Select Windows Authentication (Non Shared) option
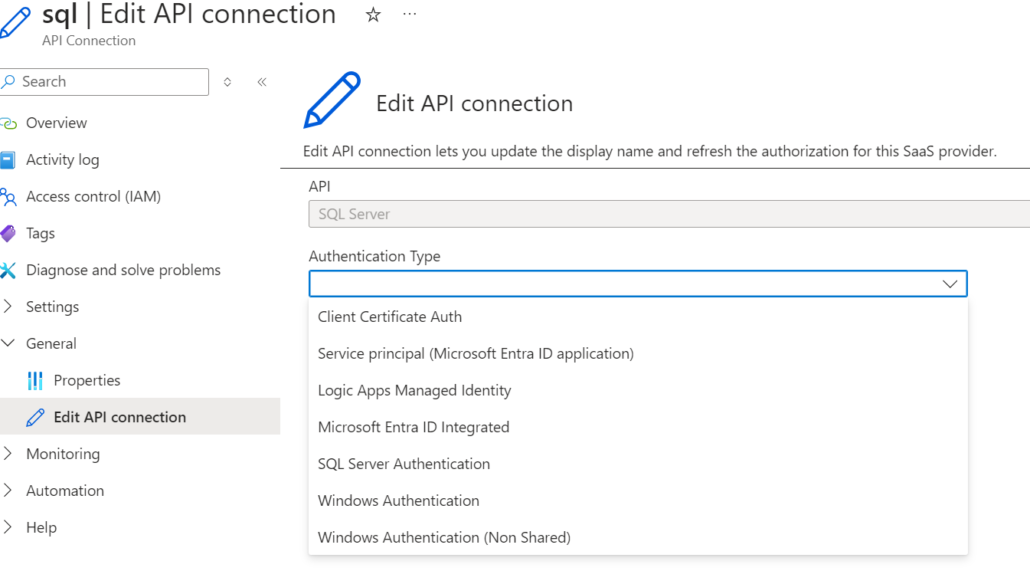The width and height of the screenshot is (1030, 571). [x=638, y=537]
